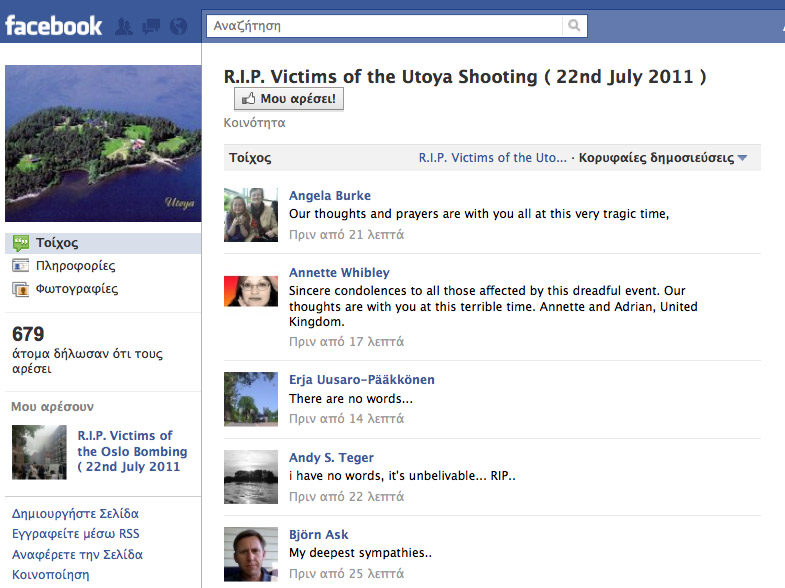Click the Φωτογραφίες photos icon
Screen dimensions: 785x588
tap(21, 289)
